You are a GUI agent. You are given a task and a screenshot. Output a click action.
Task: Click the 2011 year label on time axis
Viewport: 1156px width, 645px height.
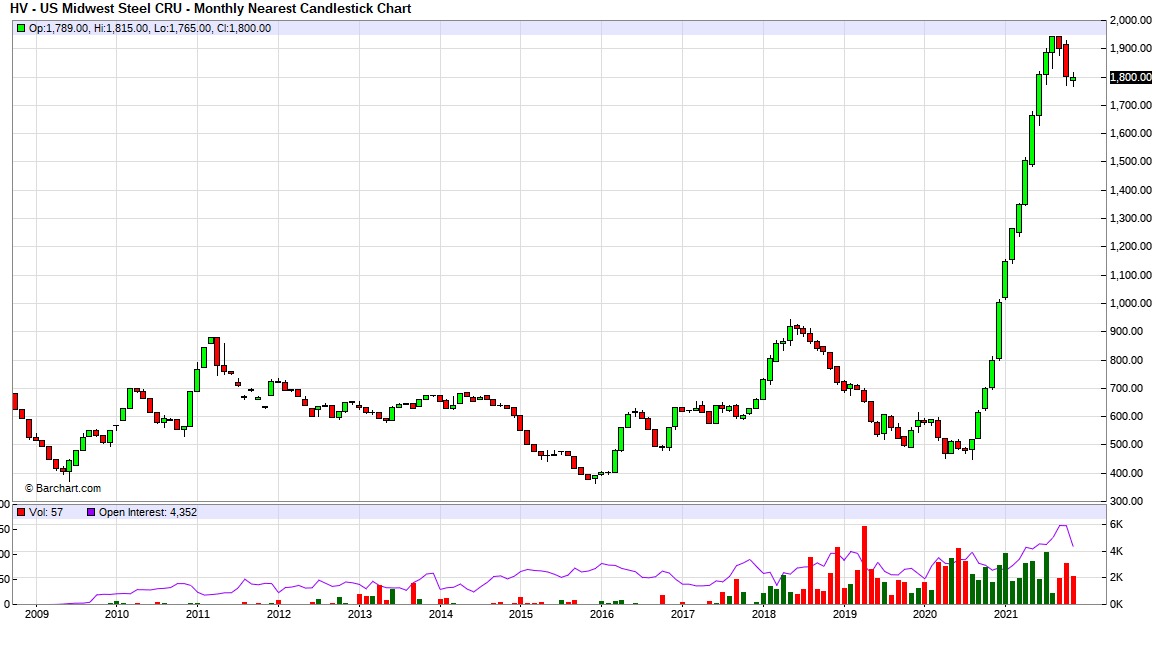198,614
